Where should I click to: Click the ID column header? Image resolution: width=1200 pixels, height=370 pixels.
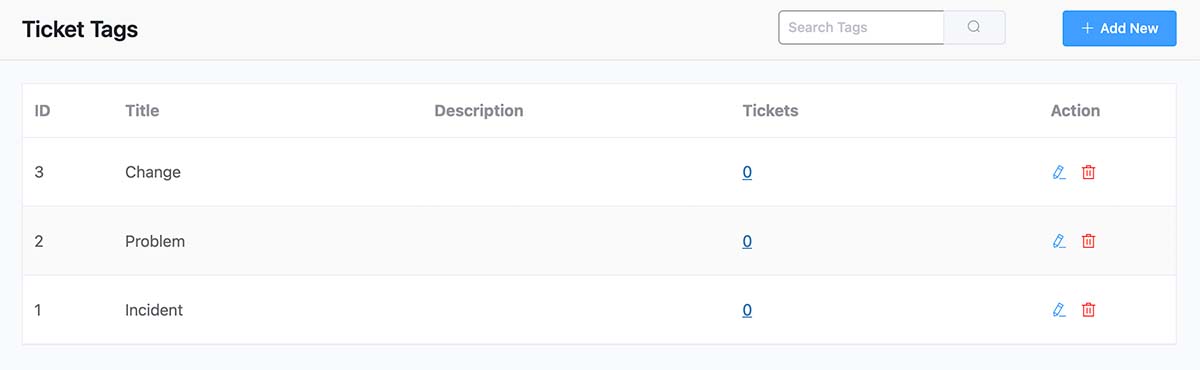click(x=43, y=111)
